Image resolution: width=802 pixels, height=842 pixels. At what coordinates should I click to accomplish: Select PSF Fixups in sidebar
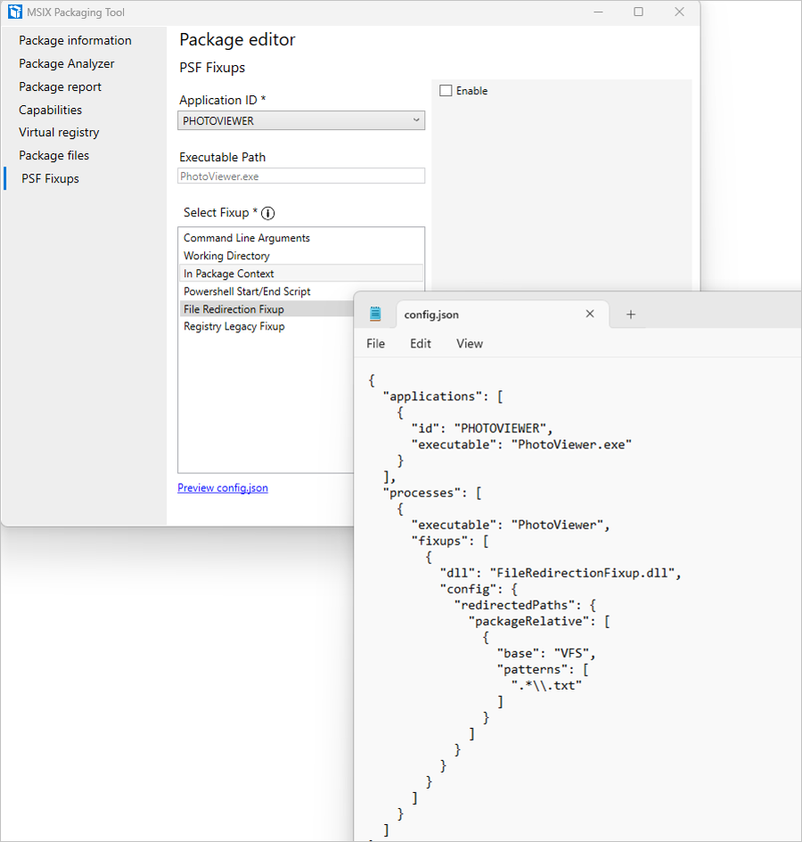point(50,178)
